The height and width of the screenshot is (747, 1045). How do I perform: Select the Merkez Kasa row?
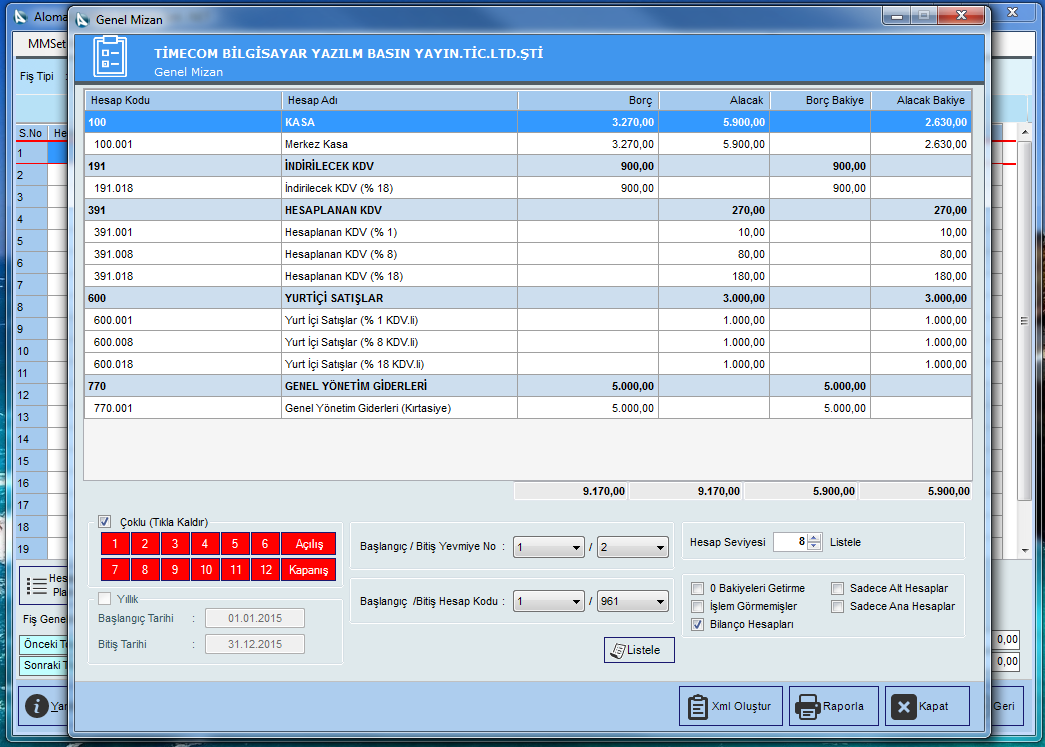pyautogui.click(x=528, y=144)
